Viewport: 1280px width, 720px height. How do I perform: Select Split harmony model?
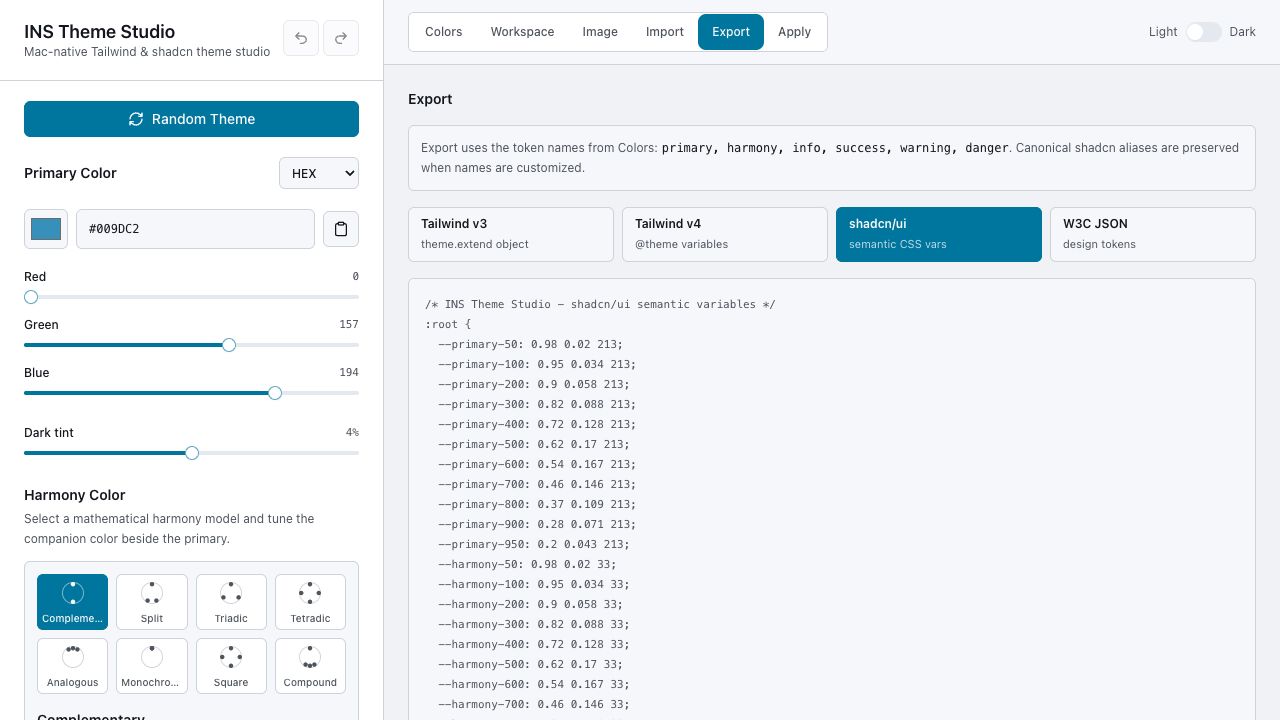pyautogui.click(x=152, y=602)
